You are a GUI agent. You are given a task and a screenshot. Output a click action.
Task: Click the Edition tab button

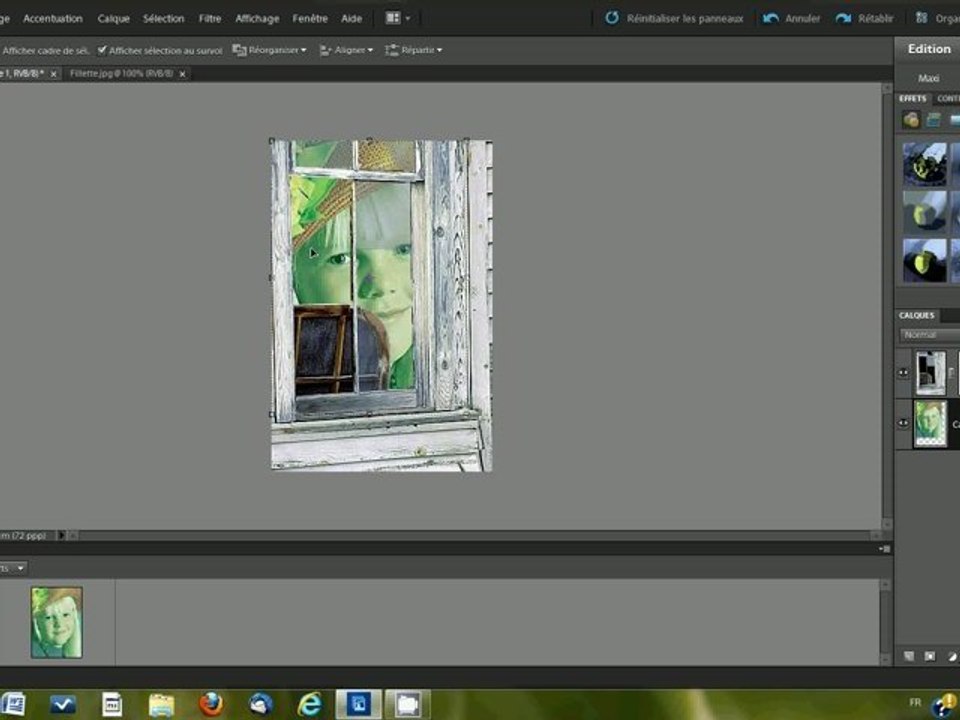coord(928,49)
